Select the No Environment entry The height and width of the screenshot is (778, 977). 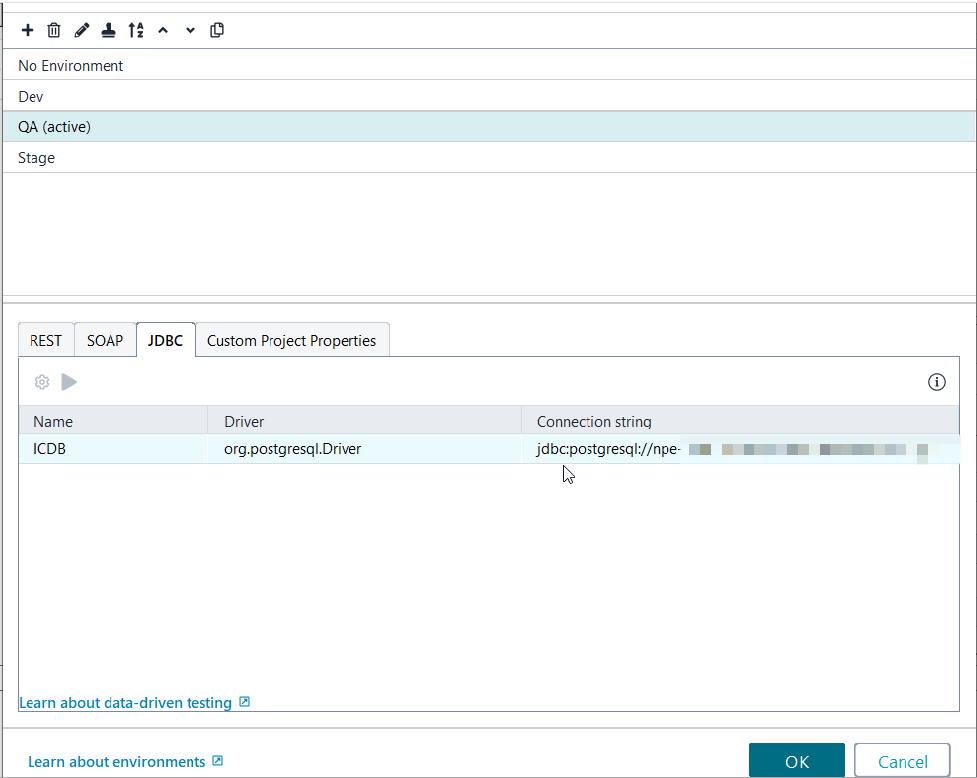click(71, 66)
